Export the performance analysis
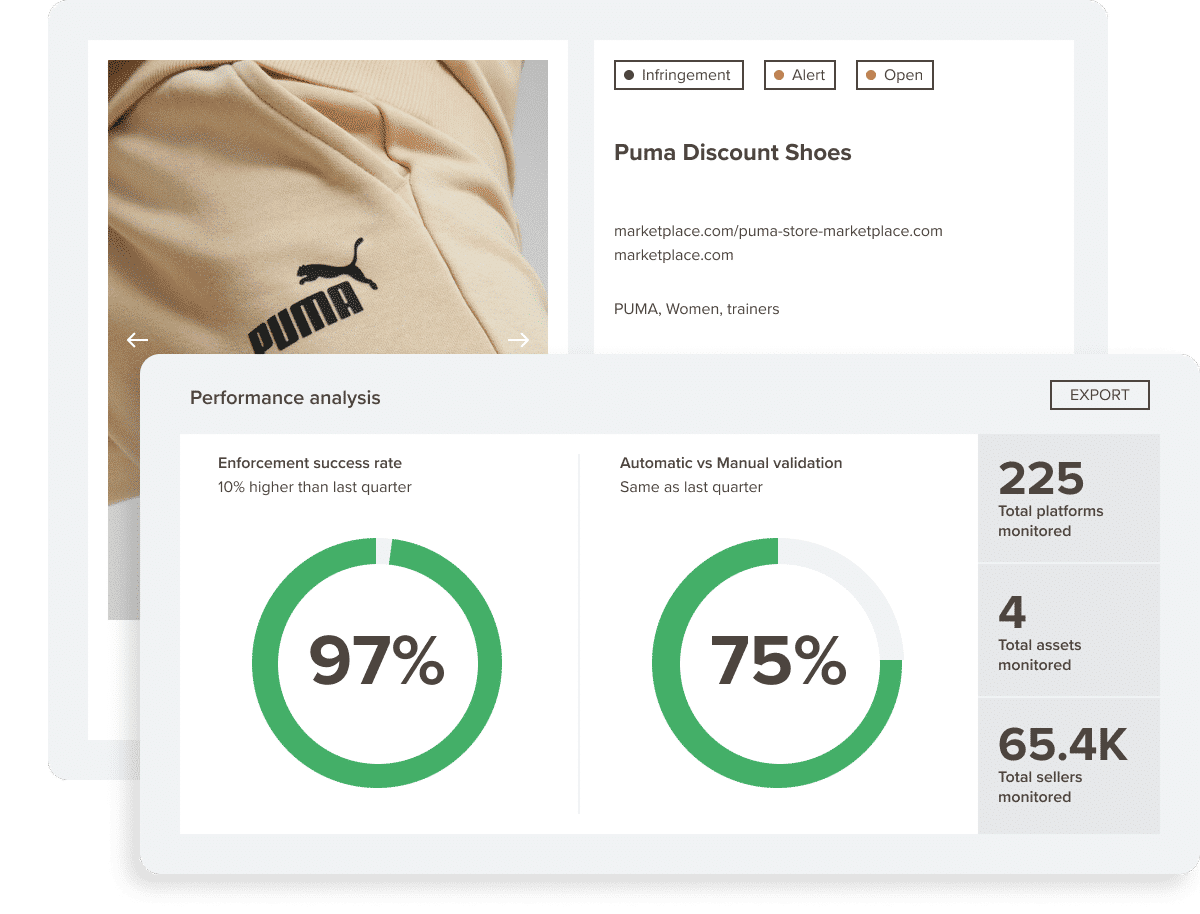 click(x=1099, y=395)
